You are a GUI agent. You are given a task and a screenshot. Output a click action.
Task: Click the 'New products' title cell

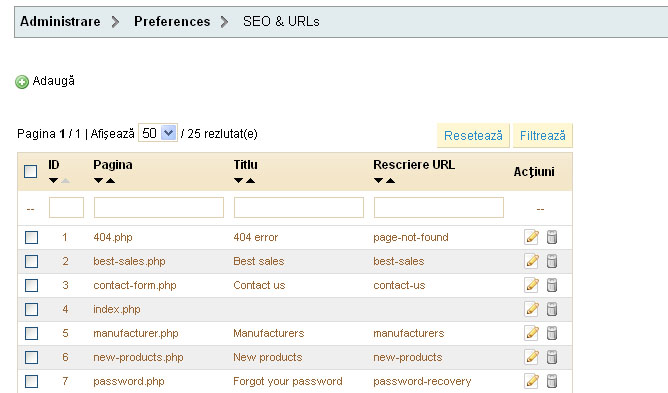pyautogui.click(x=268, y=357)
